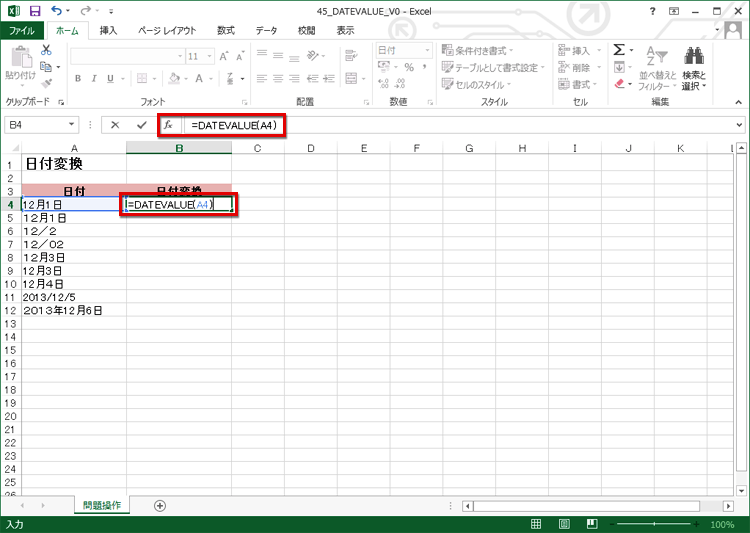Image resolution: width=750 pixels, height=533 pixels.
Task: Apply comma style number format
Action: (424, 67)
